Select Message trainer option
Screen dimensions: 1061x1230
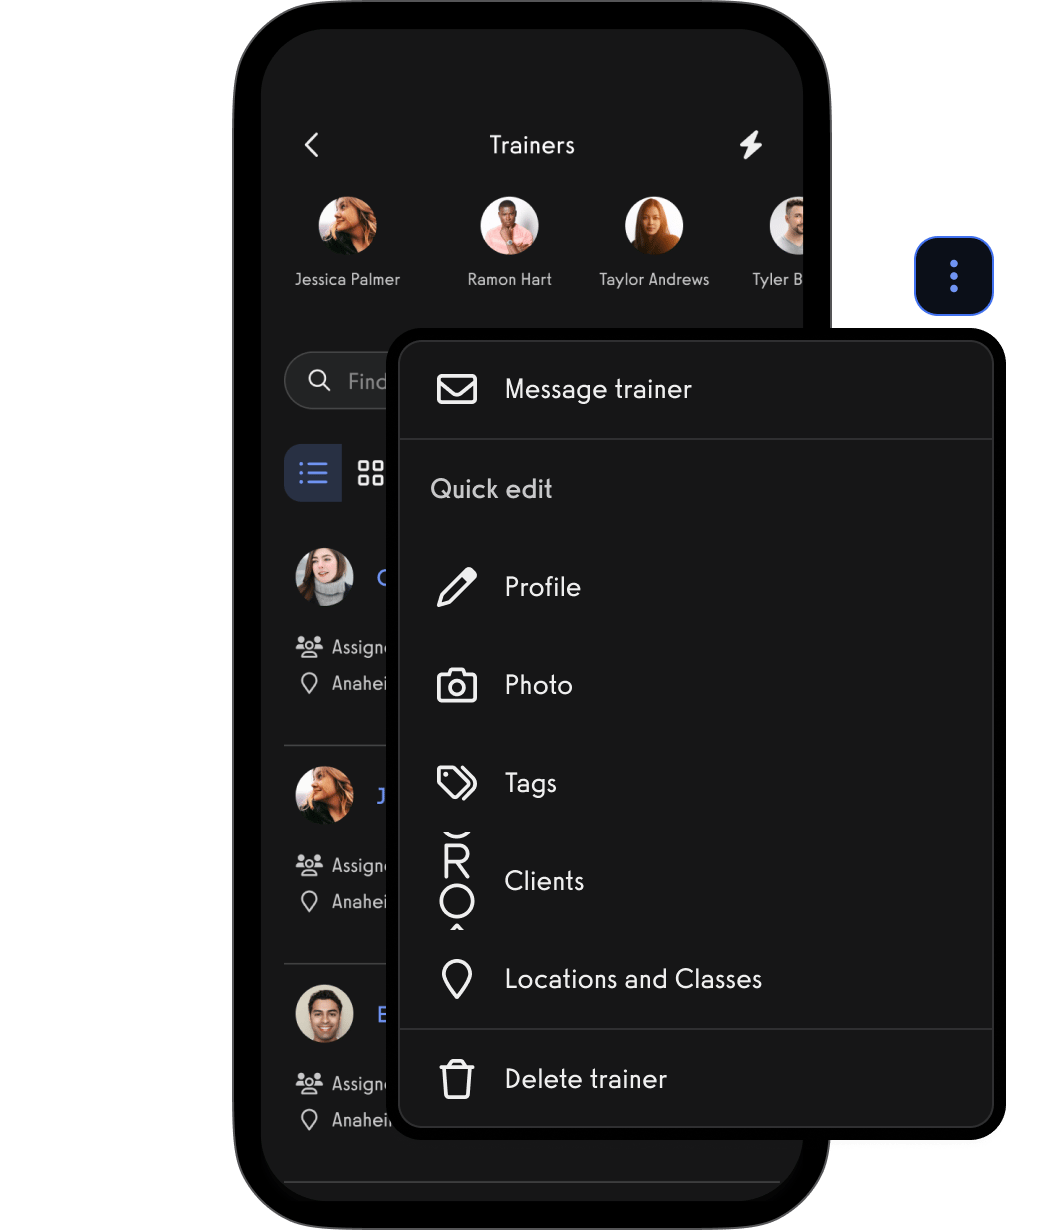coord(696,389)
